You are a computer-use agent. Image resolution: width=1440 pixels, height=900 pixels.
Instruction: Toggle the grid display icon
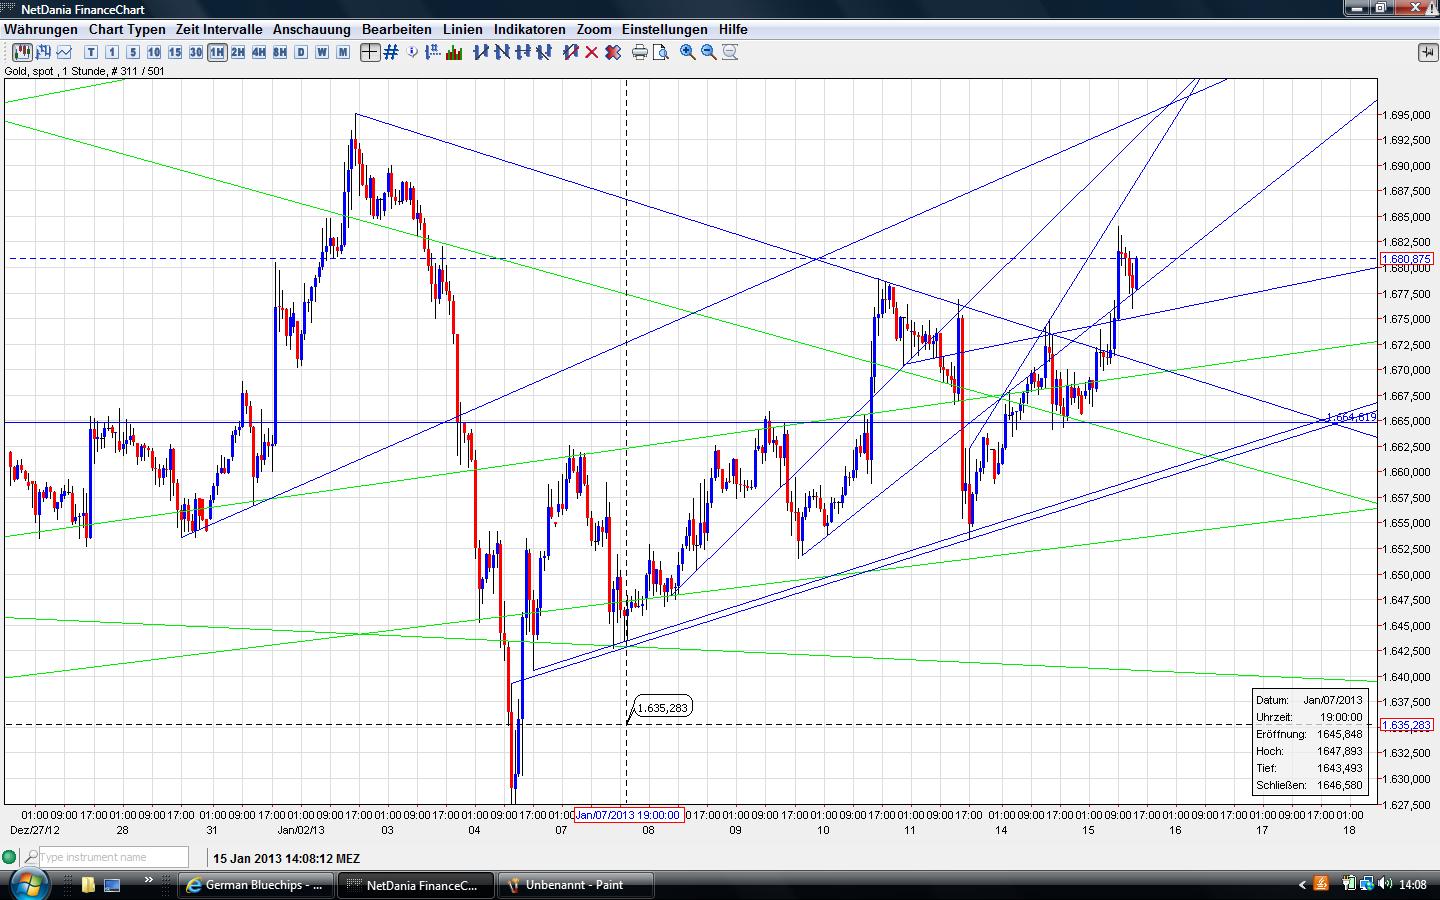tap(389, 52)
